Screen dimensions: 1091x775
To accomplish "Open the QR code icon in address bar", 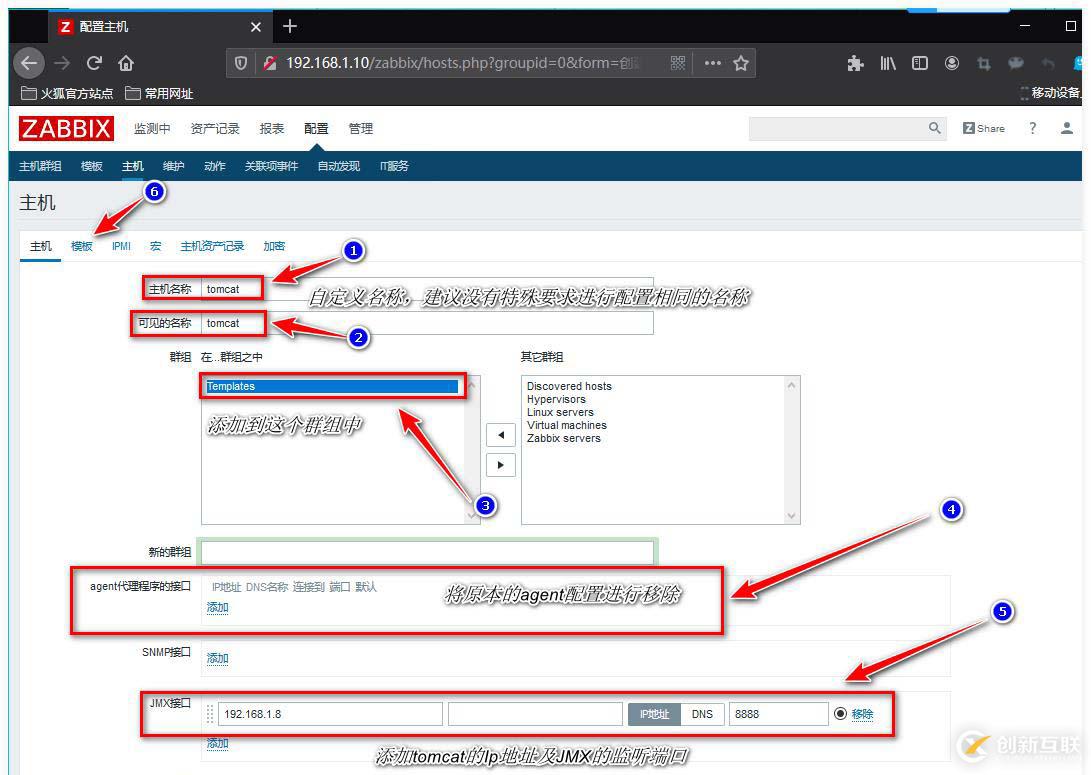I will coord(678,63).
